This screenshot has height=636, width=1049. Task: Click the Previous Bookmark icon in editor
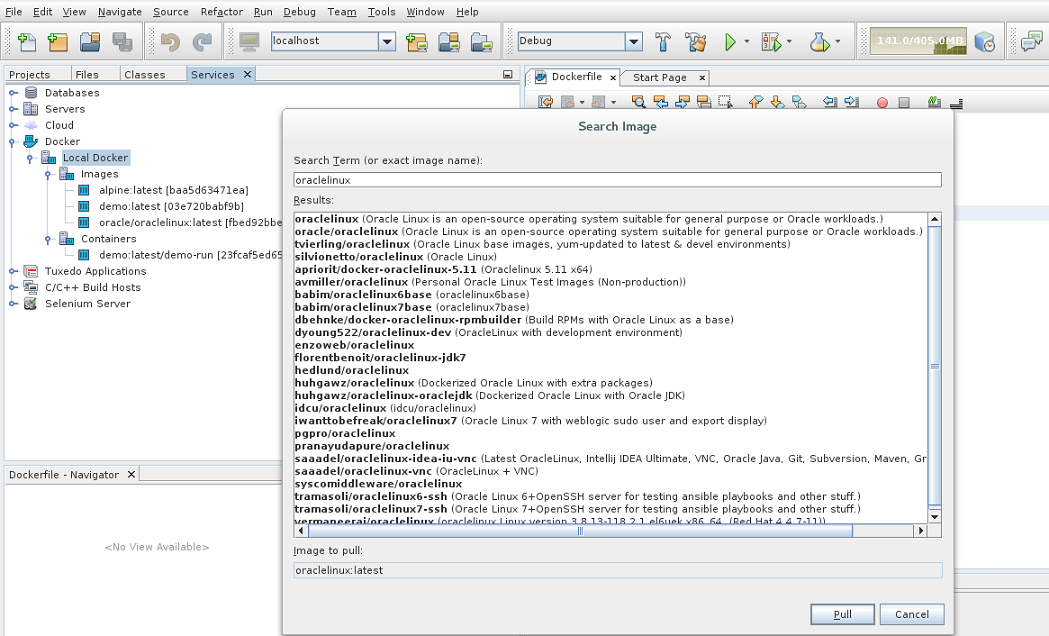tap(755, 102)
